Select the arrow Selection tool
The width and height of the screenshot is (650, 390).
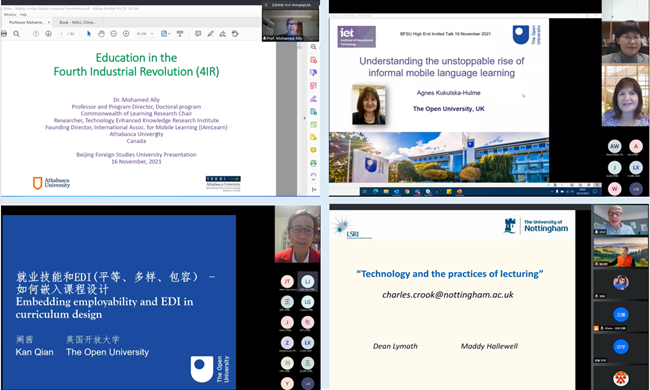[x=89, y=34]
